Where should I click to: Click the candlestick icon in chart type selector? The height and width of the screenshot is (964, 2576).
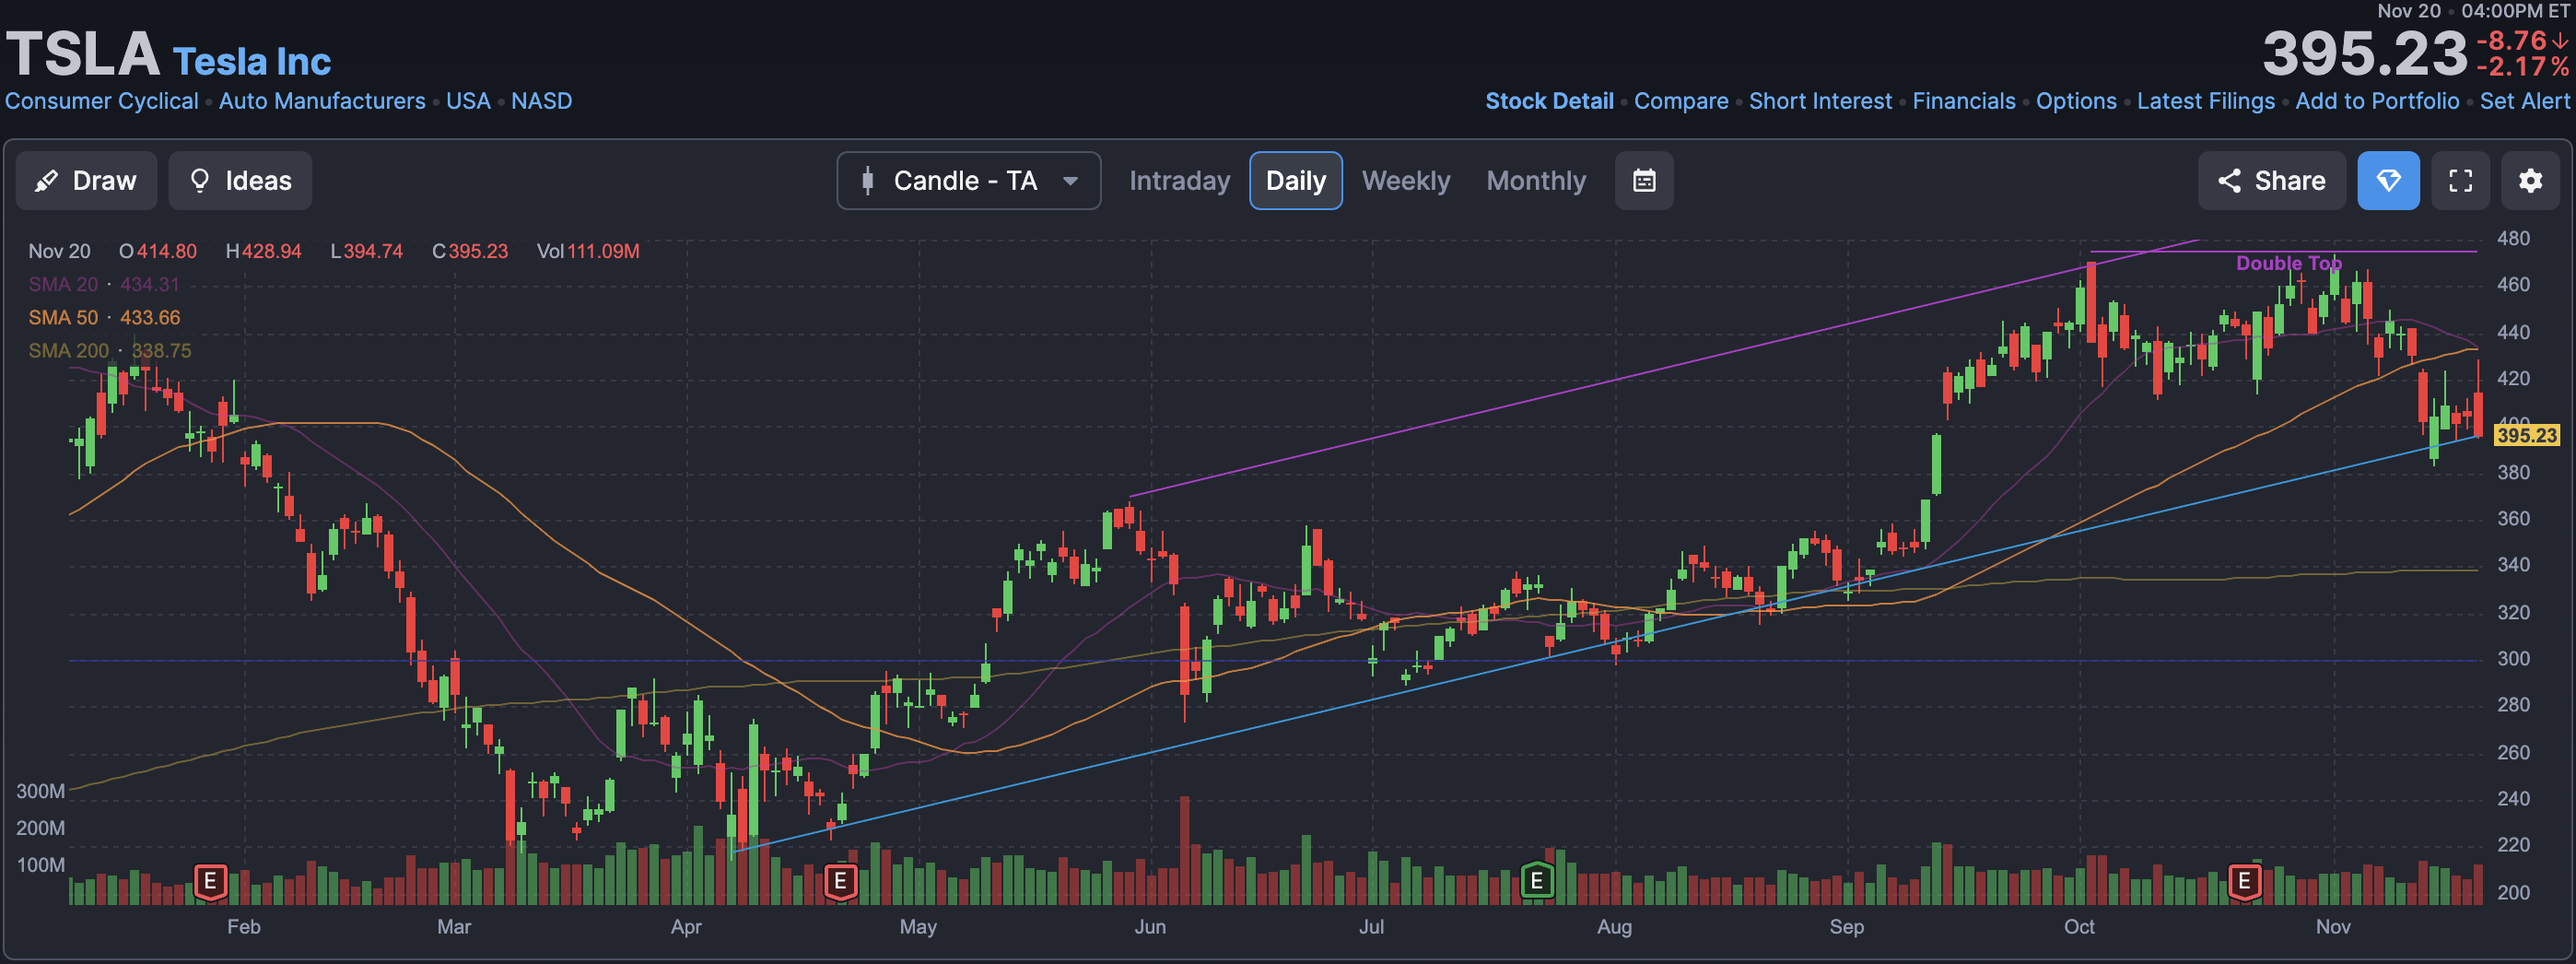pos(868,181)
